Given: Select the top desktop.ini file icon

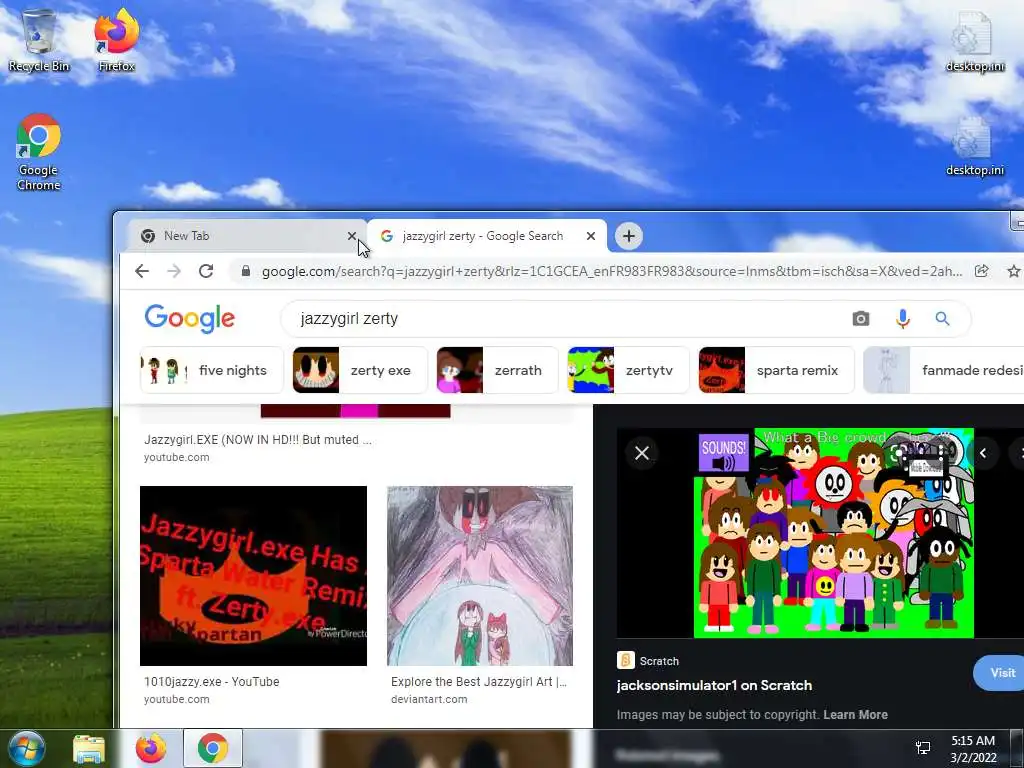Looking at the screenshot, I should click(x=974, y=40).
